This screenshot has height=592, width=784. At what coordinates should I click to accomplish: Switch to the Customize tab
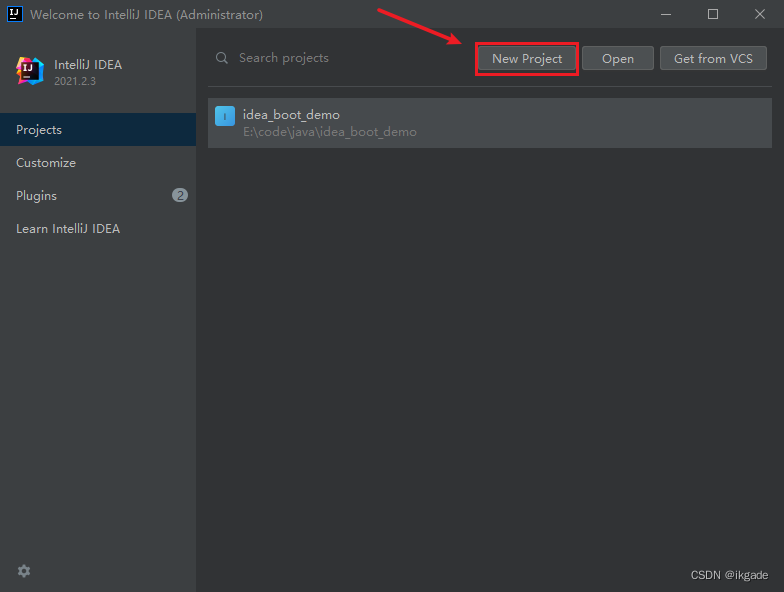pyautogui.click(x=98, y=162)
